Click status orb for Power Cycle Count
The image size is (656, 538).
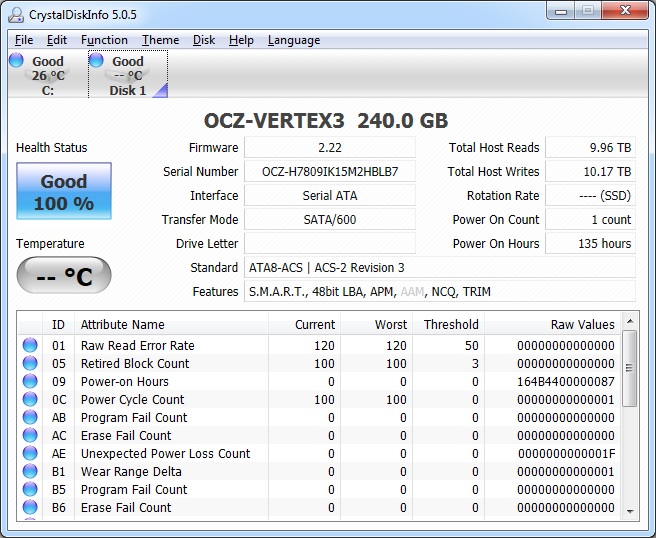point(30,399)
